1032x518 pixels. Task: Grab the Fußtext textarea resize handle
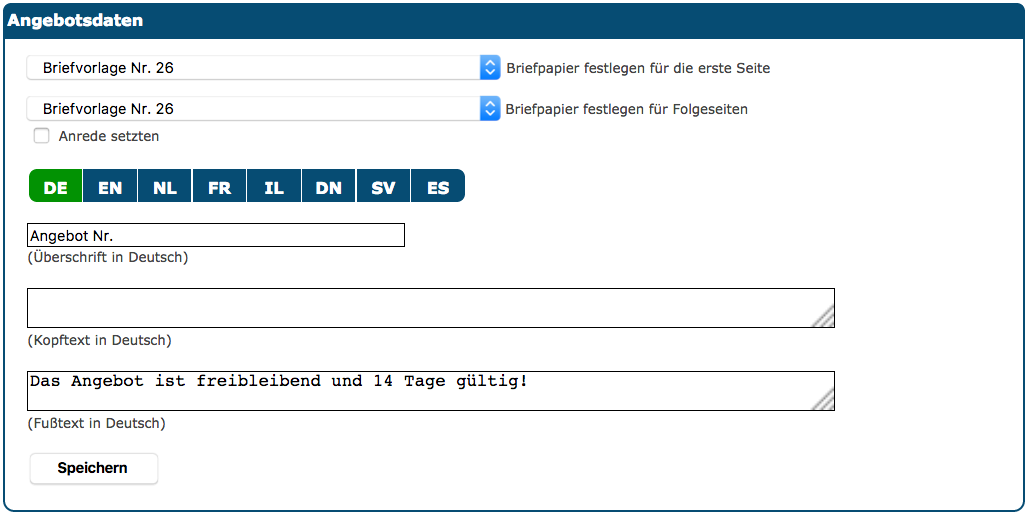click(x=824, y=401)
